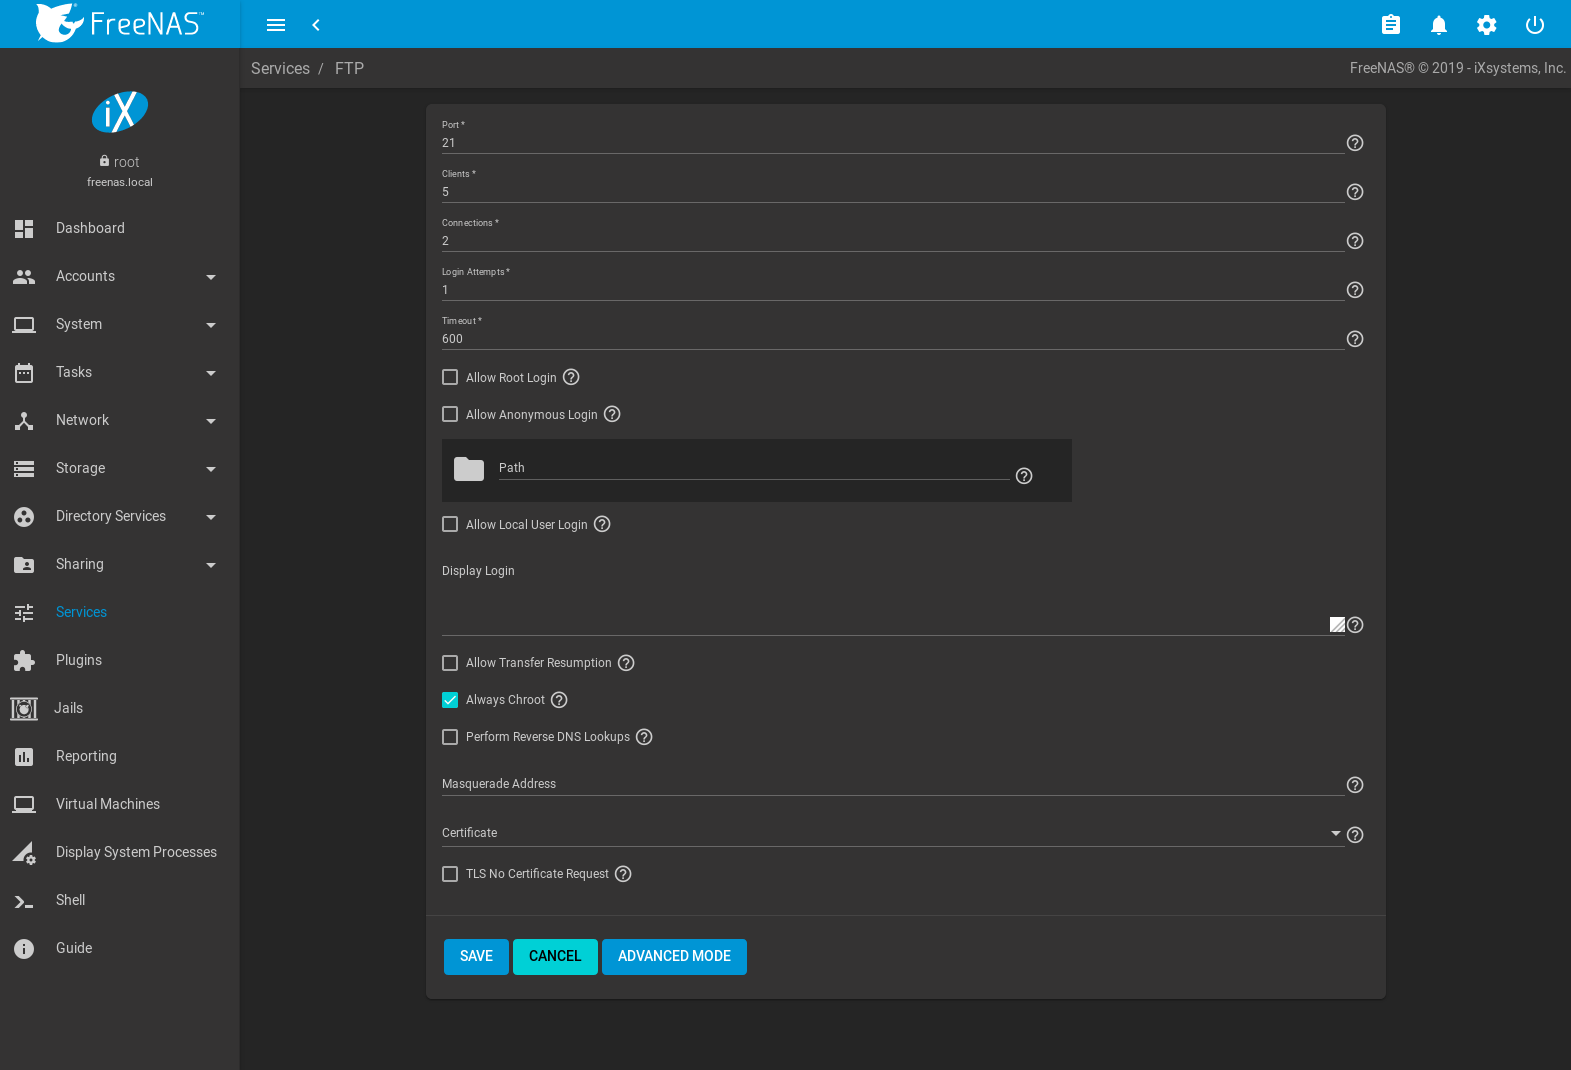Open Services in the sidebar
1571x1070 pixels.
[x=120, y=612]
